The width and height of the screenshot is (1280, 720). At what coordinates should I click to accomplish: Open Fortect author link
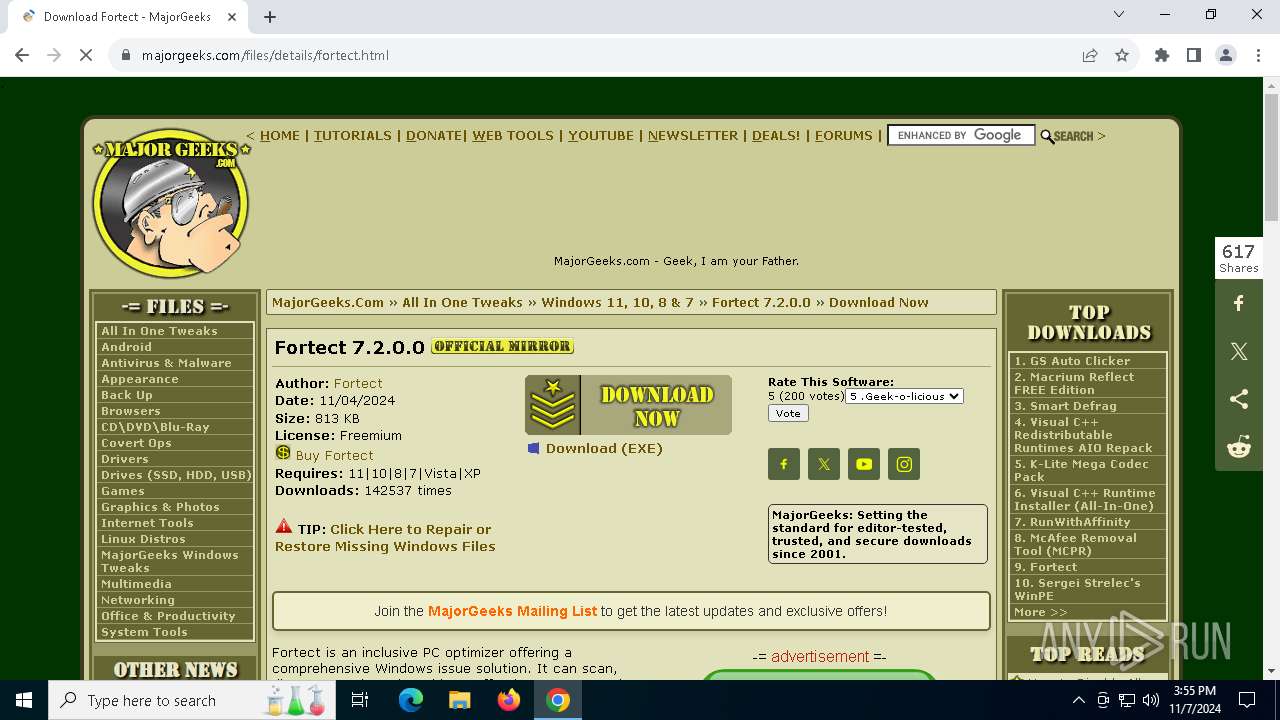(x=358, y=383)
